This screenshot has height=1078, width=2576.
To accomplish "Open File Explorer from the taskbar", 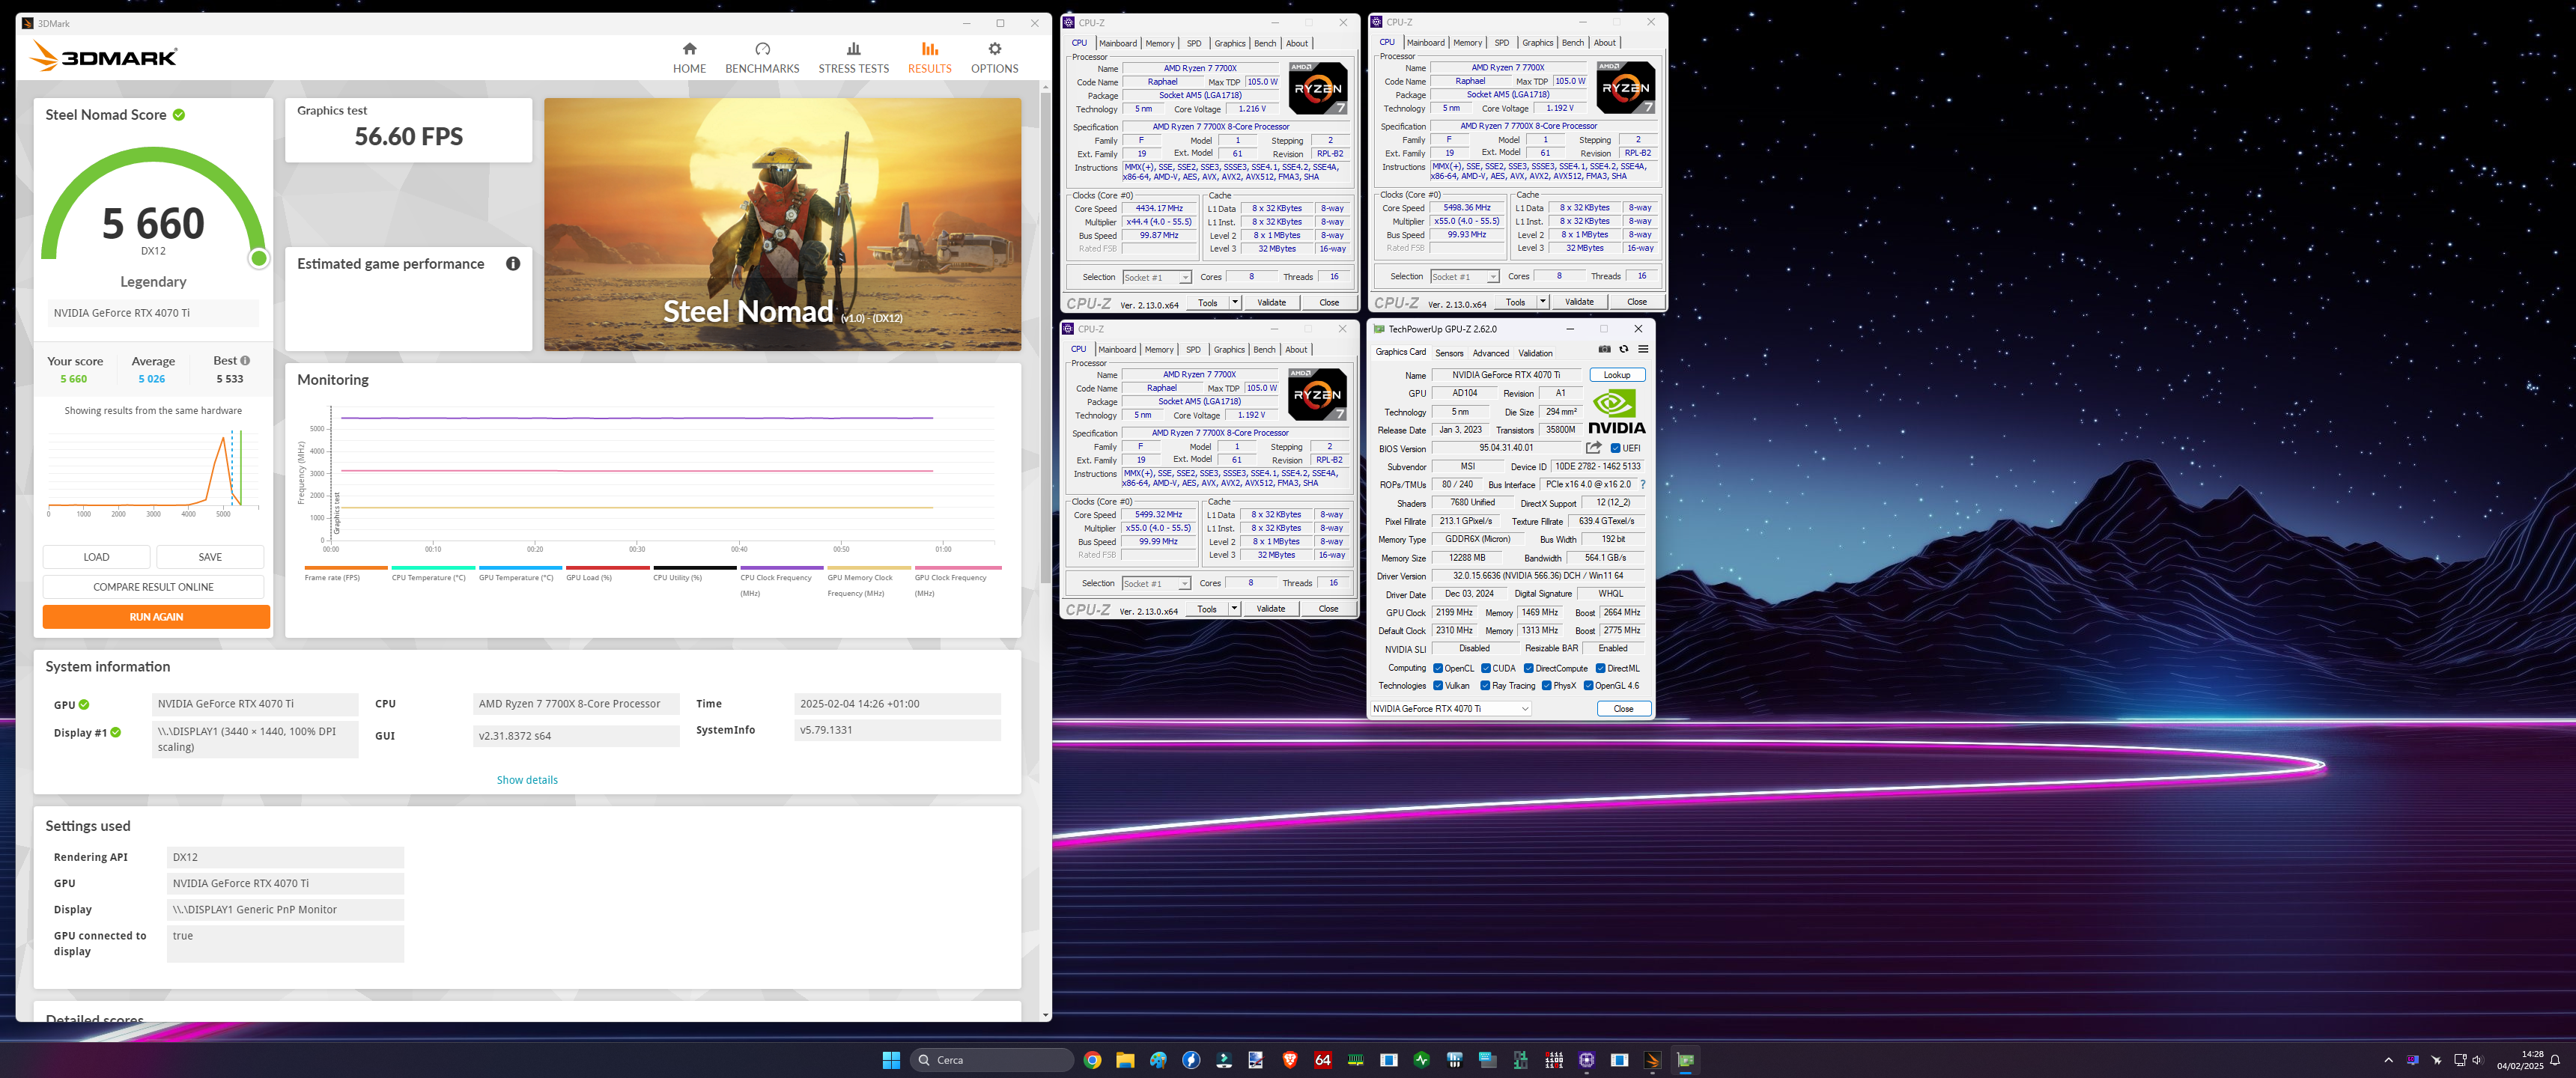I will coord(1125,1060).
